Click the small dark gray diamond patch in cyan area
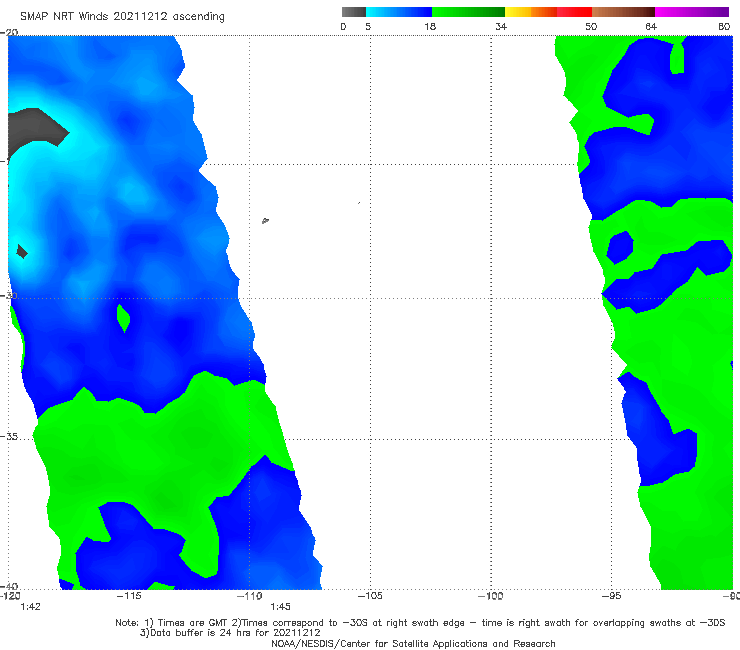 coord(22,251)
